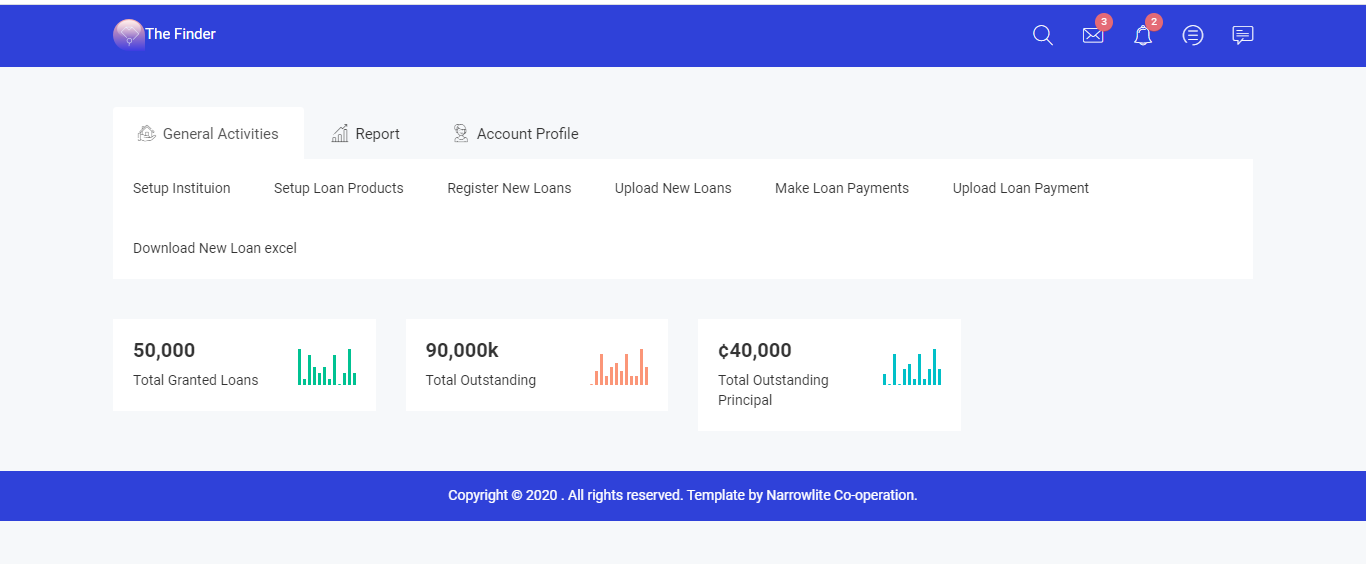Open Setup Instituion link
The width and height of the screenshot is (1366, 564).
(x=182, y=188)
